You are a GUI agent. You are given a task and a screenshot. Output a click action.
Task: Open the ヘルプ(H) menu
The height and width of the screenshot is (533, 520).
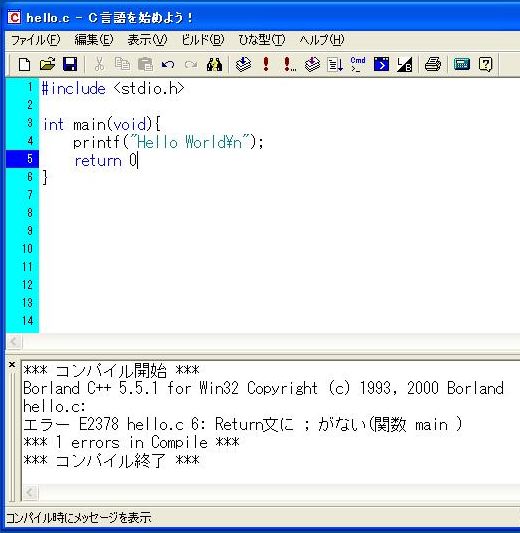pos(322,40)
